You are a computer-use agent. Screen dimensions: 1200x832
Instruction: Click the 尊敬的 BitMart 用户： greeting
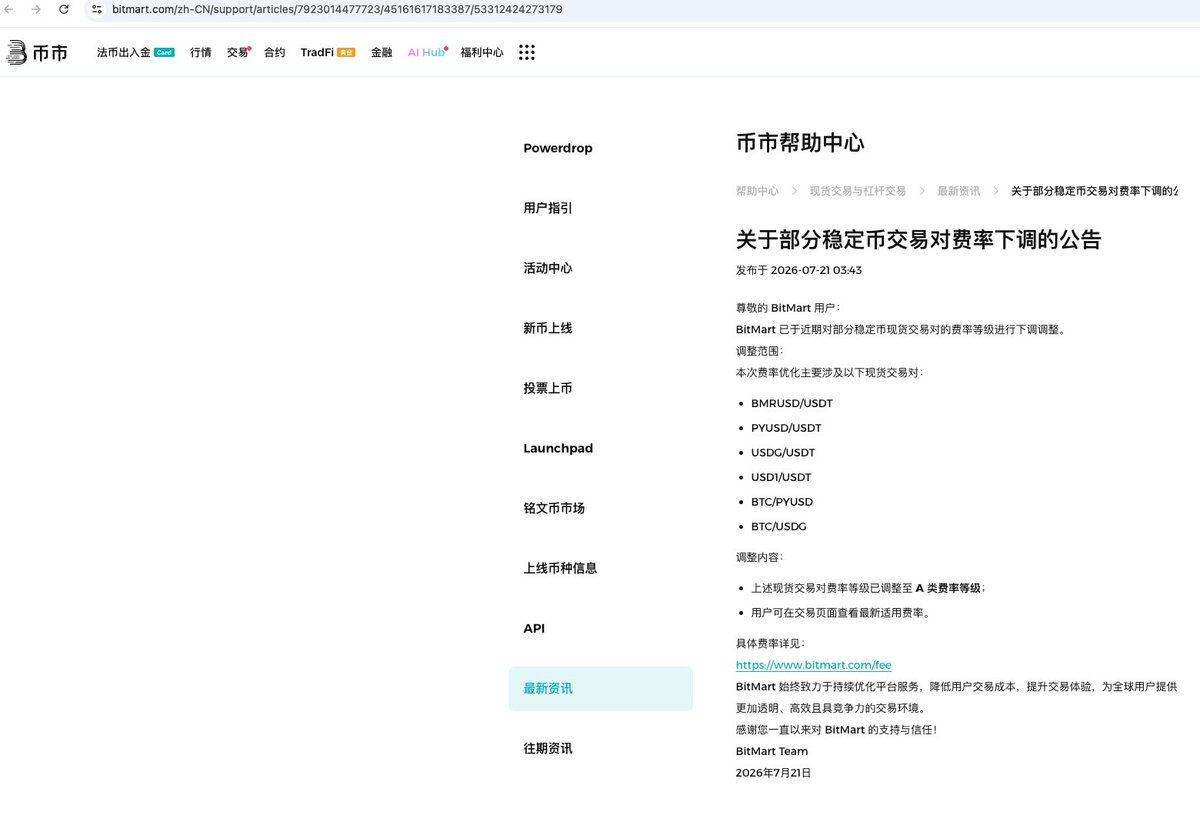[x=788, y=308]
